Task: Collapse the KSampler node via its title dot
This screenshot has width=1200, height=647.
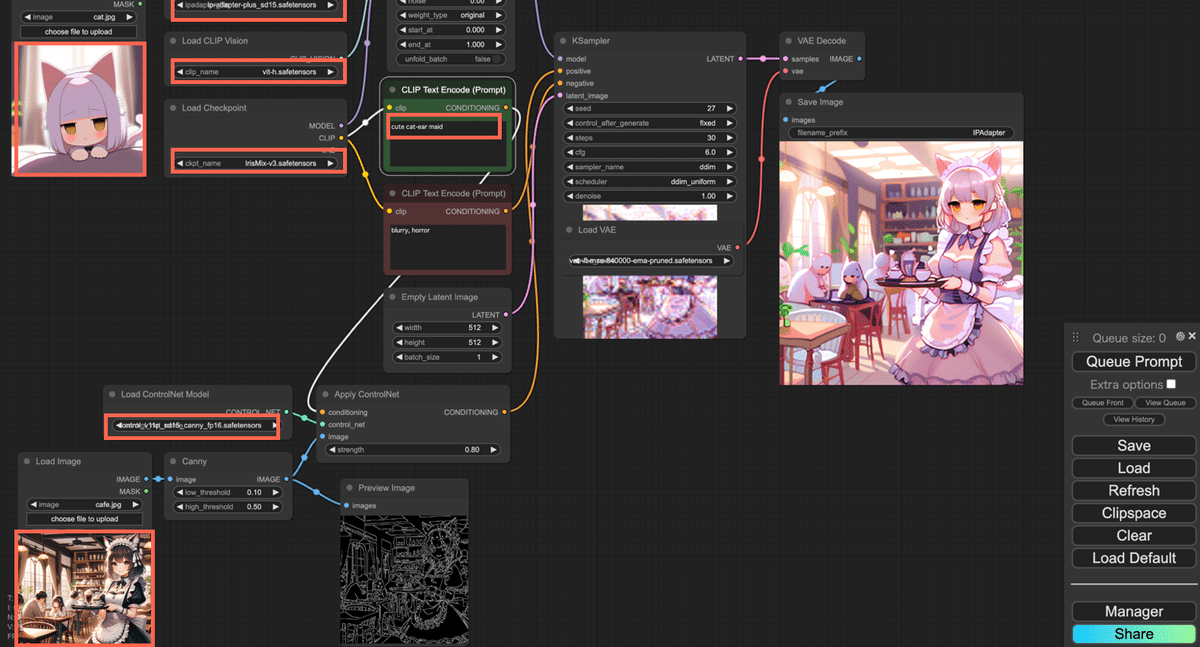Action: pos(561,41)
